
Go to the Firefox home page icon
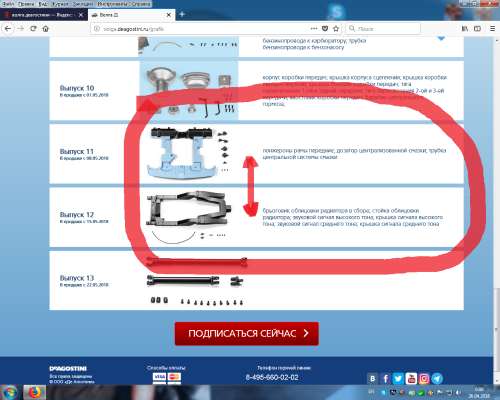click(46, 29)
